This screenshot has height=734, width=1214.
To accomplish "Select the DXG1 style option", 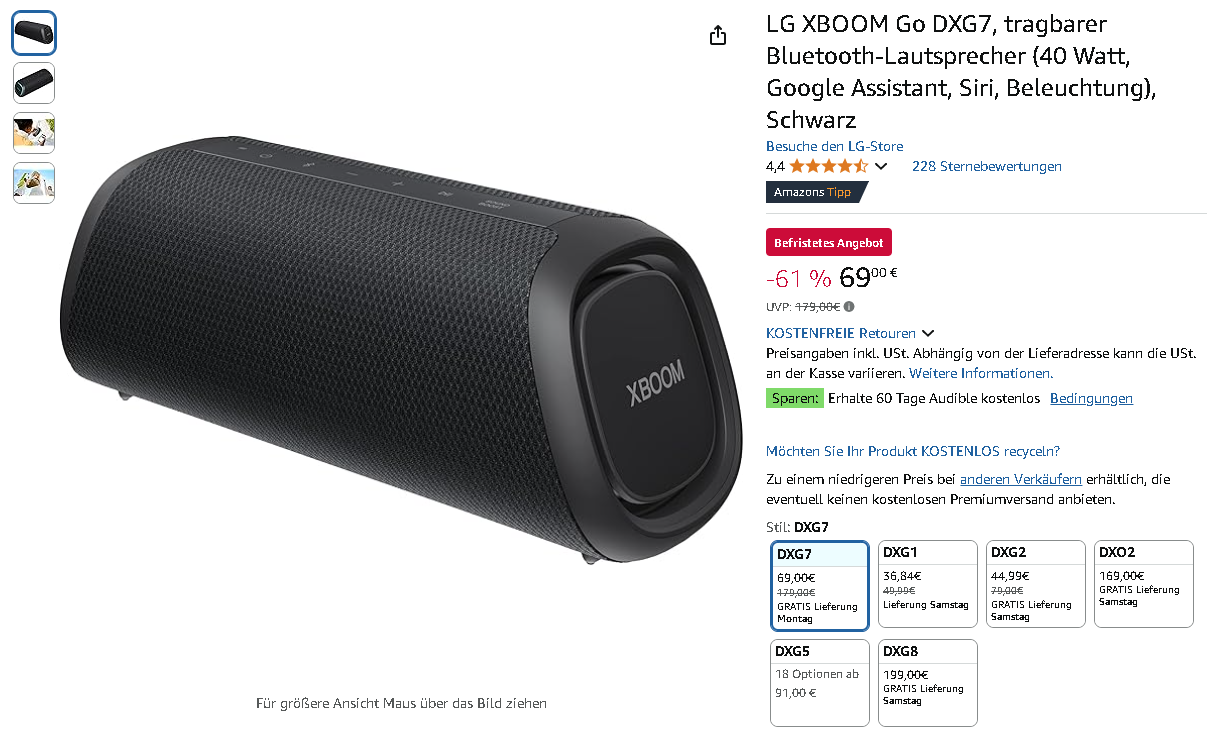I will click(x=928, y=584).
